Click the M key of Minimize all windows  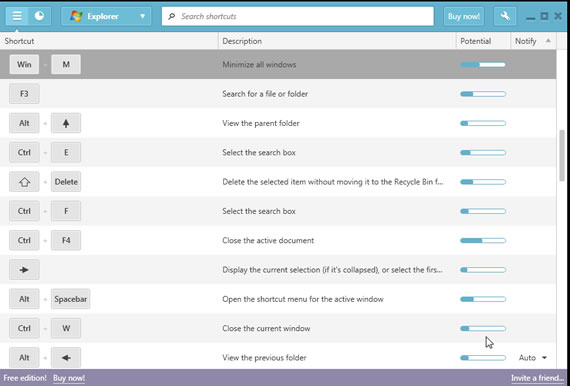click(66, 64)
